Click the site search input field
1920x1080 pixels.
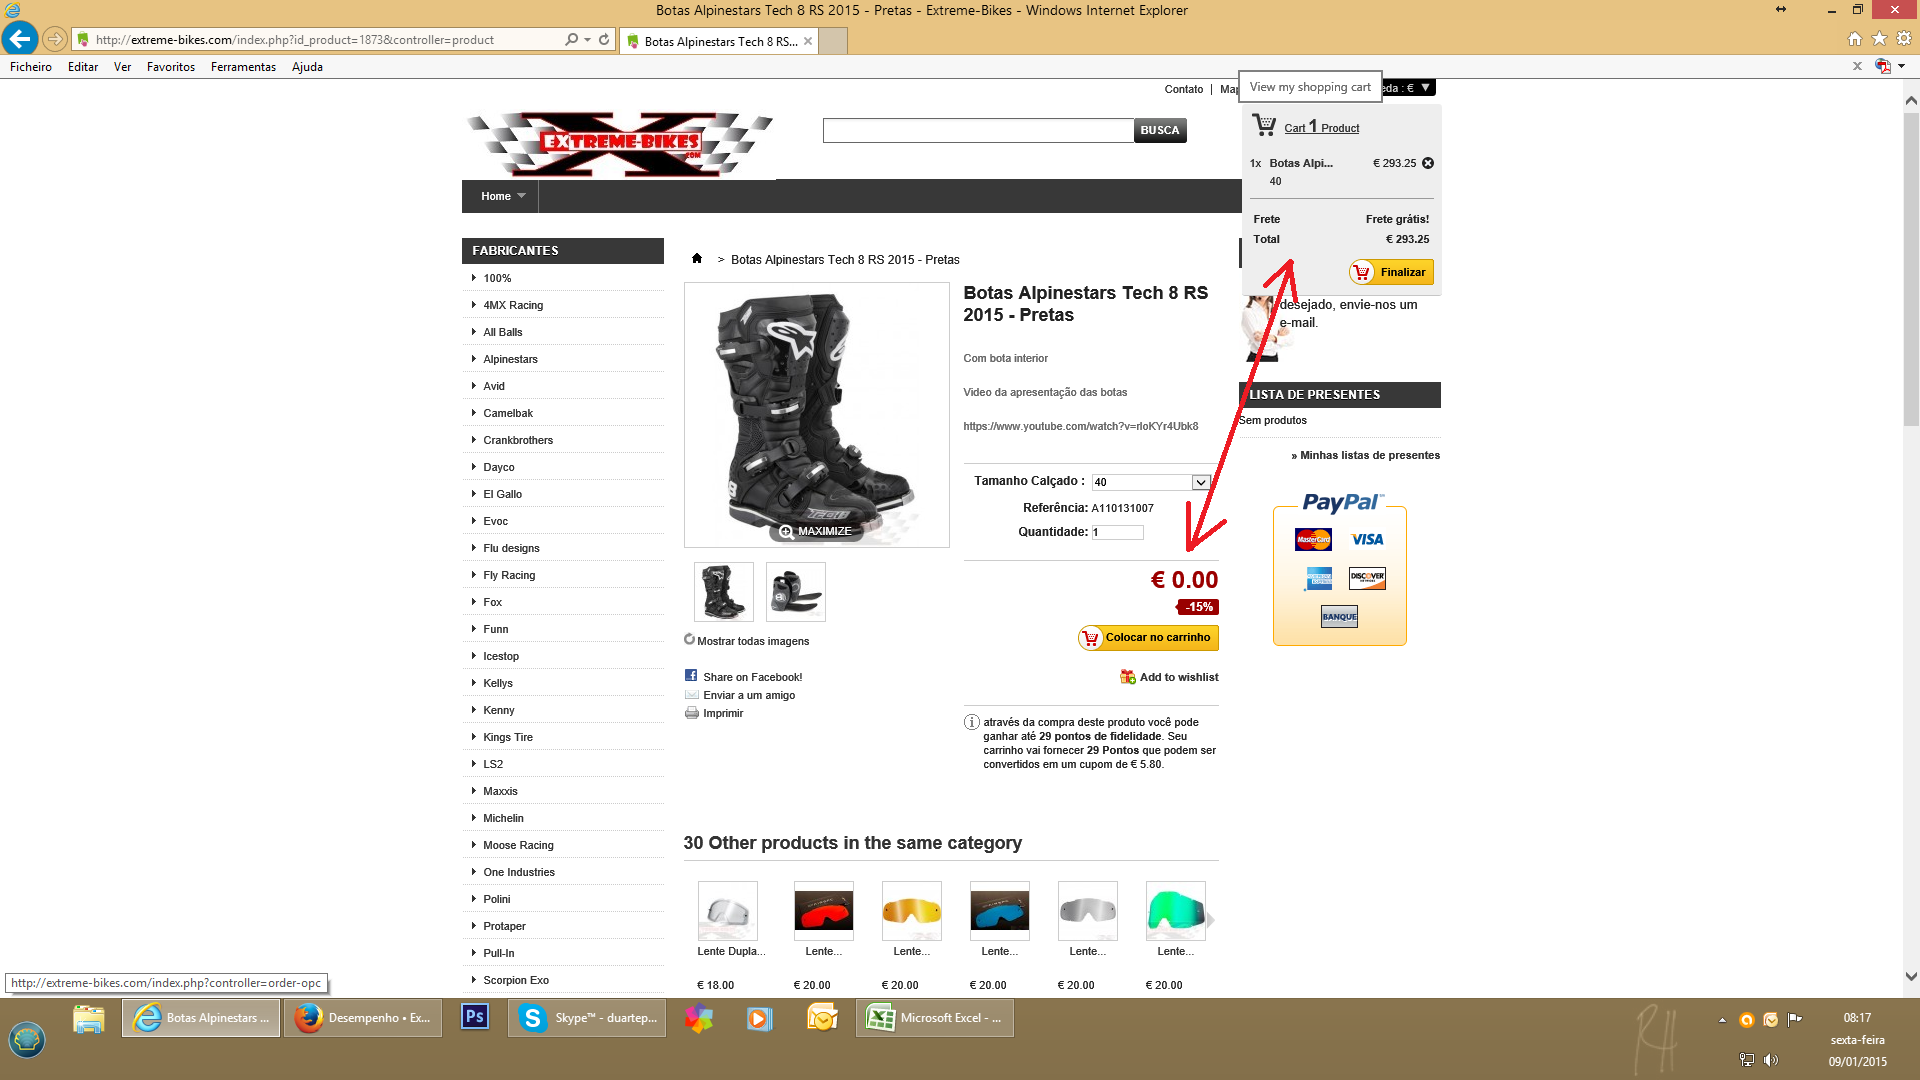(x=978, y=130)
